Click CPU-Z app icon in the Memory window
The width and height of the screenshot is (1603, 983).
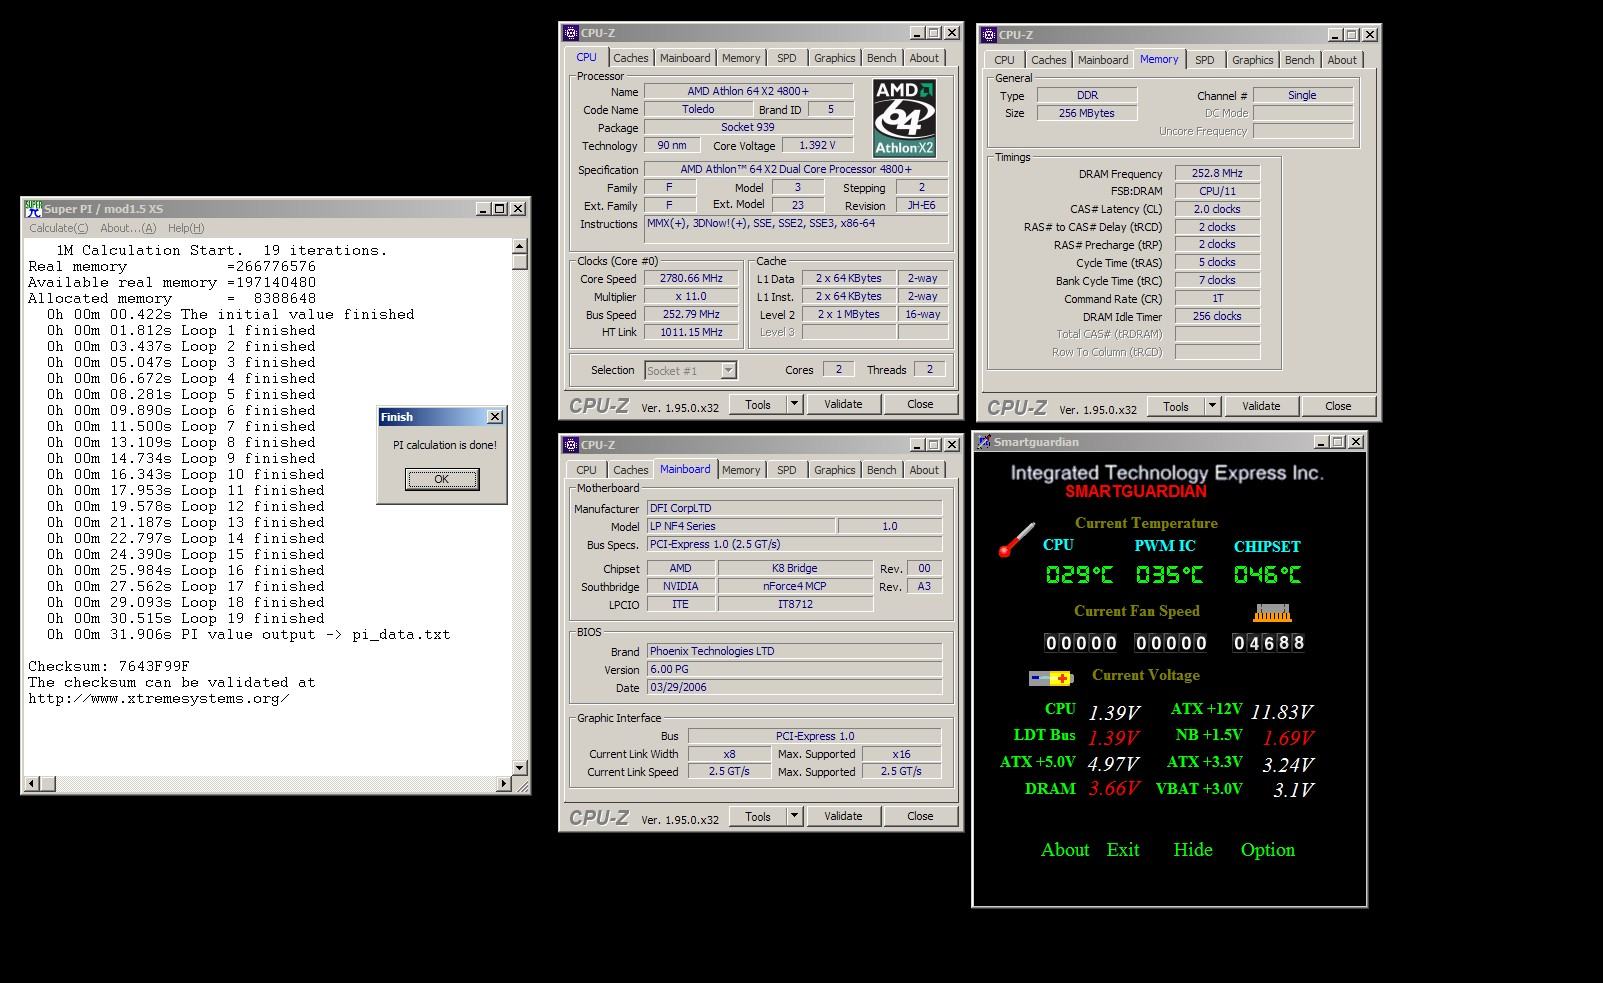coord(989,35)
